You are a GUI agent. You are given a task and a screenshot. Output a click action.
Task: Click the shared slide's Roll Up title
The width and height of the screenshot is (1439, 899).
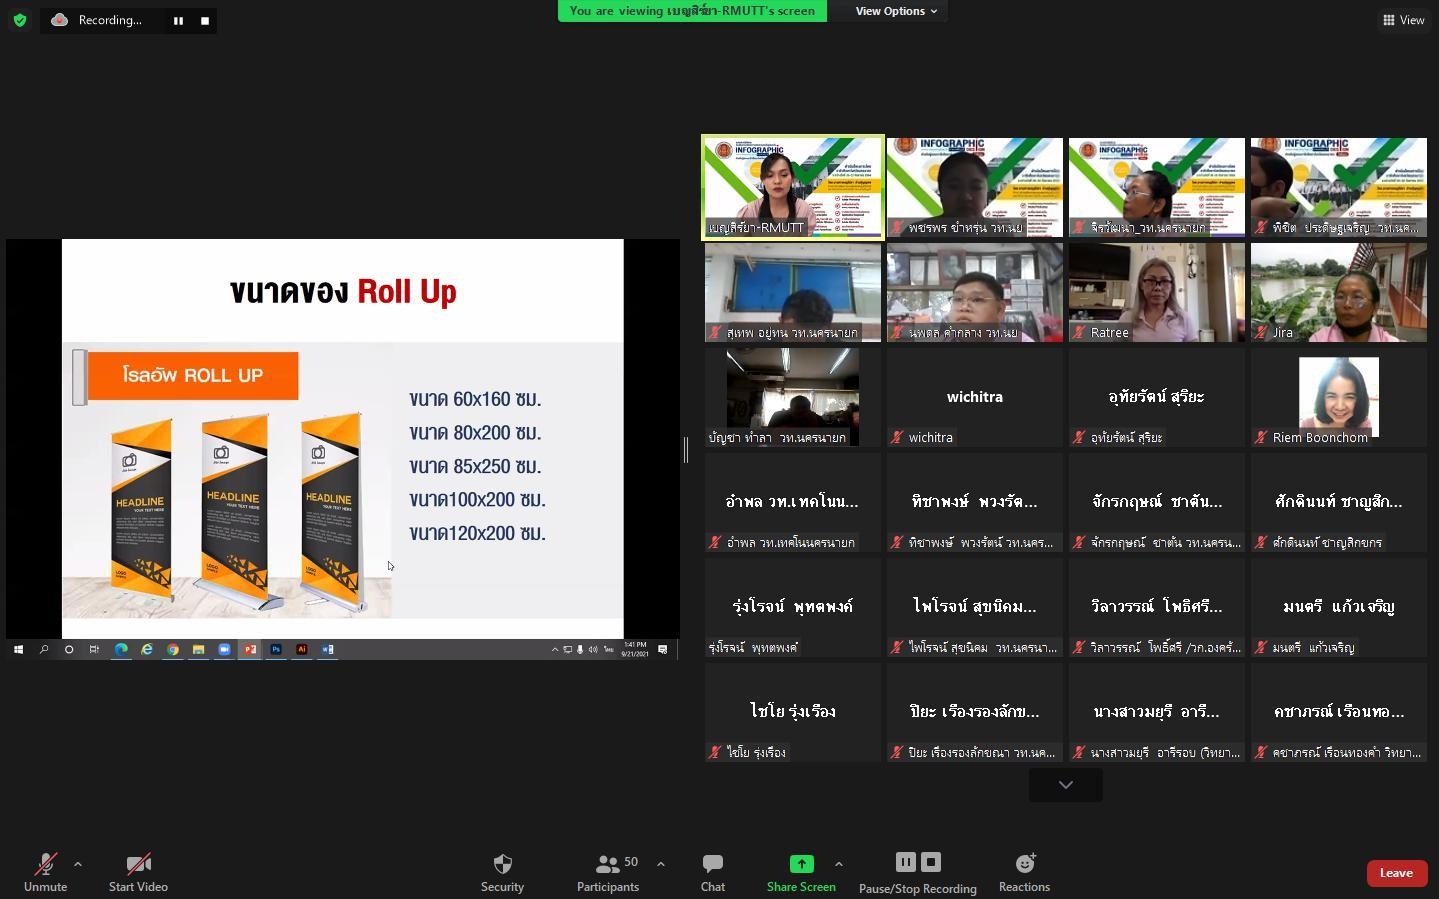(x=343, y=291)
